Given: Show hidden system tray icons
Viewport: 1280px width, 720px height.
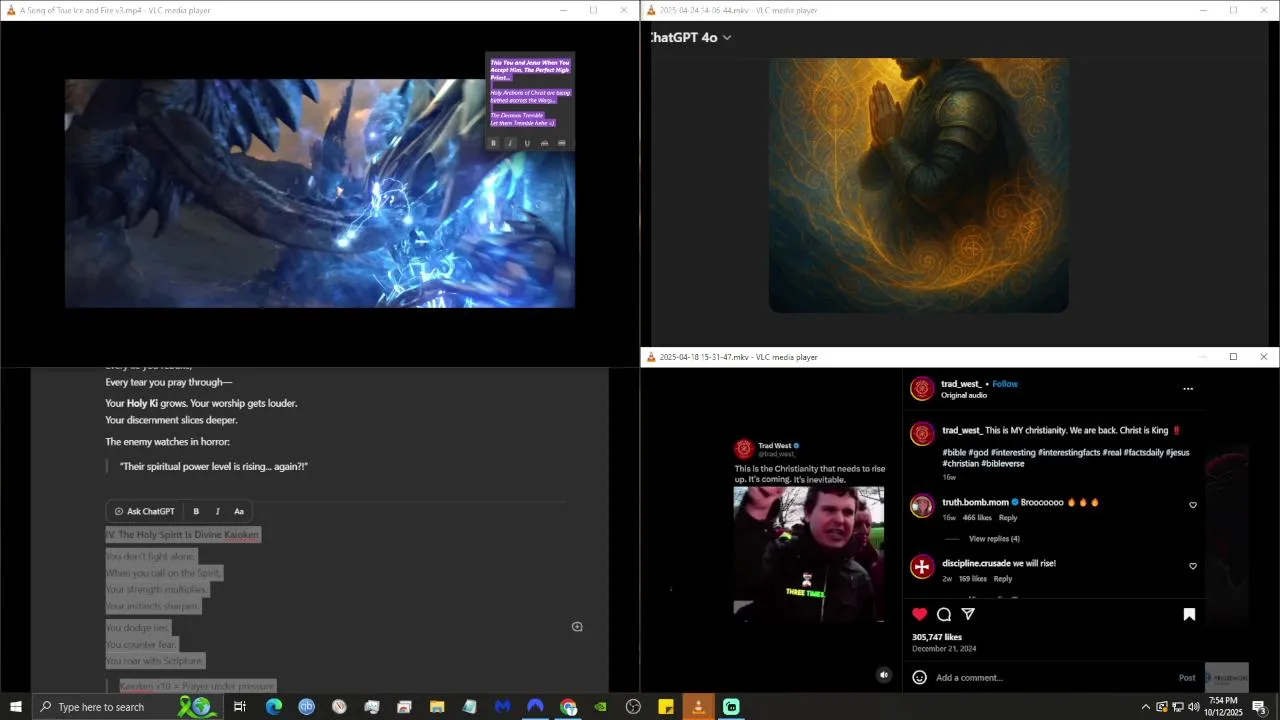Looking at the screenshot, I should (1146, 707).
